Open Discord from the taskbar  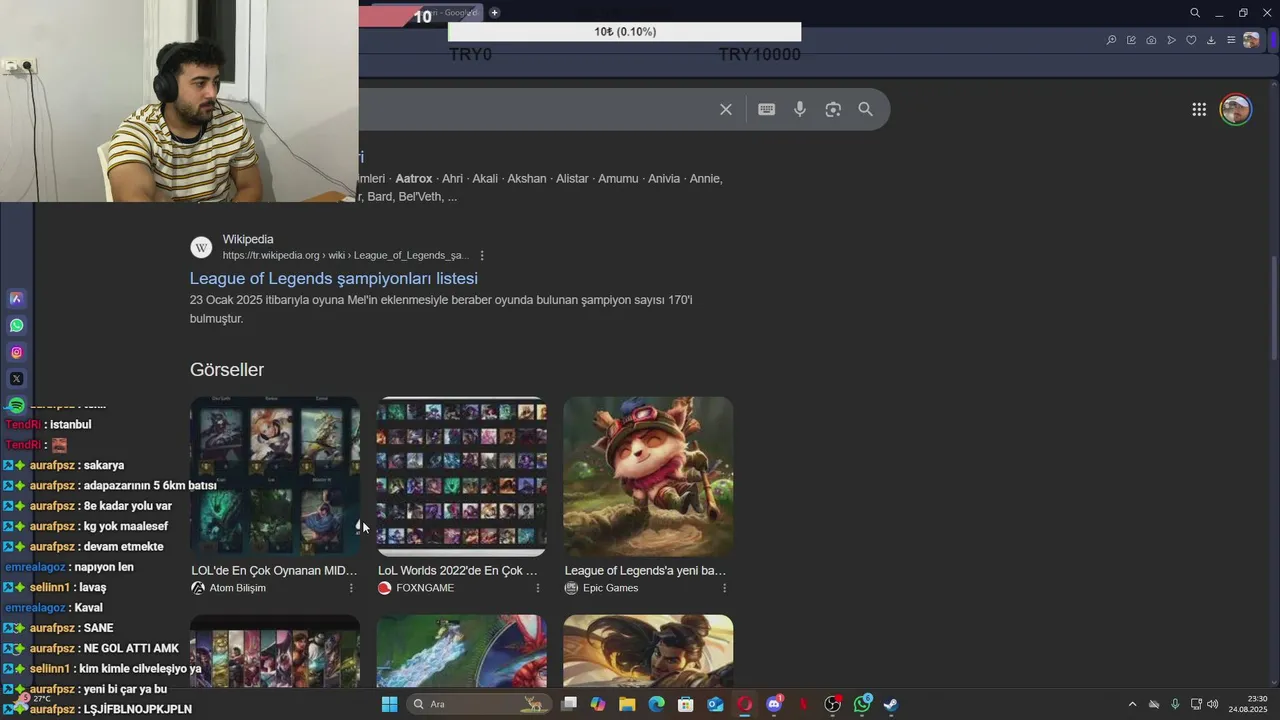[774, 704]
